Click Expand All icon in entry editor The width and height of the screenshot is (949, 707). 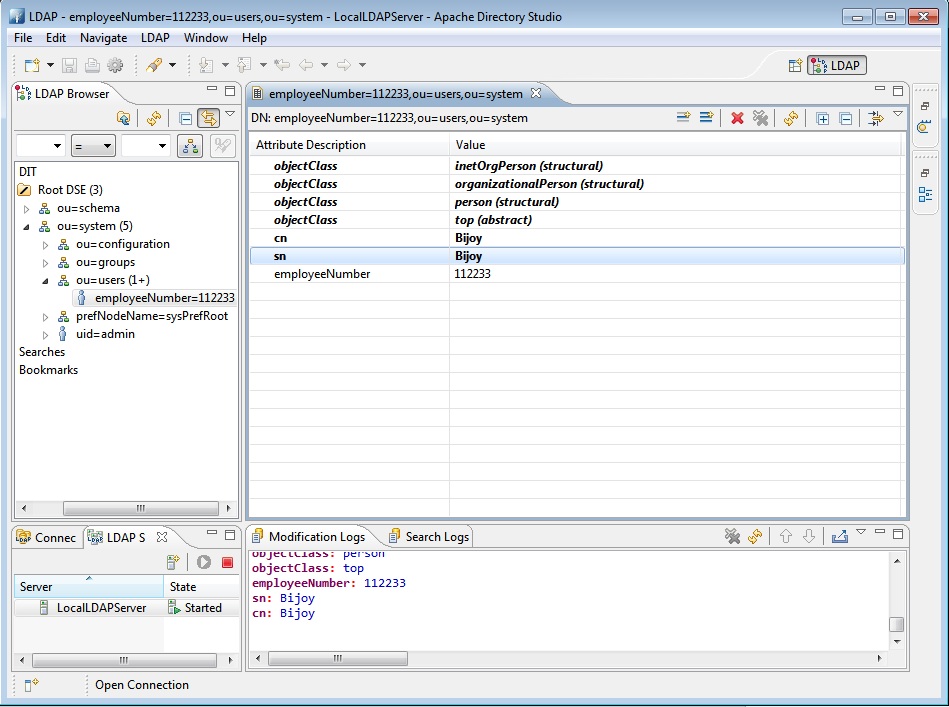pos(823,118)
